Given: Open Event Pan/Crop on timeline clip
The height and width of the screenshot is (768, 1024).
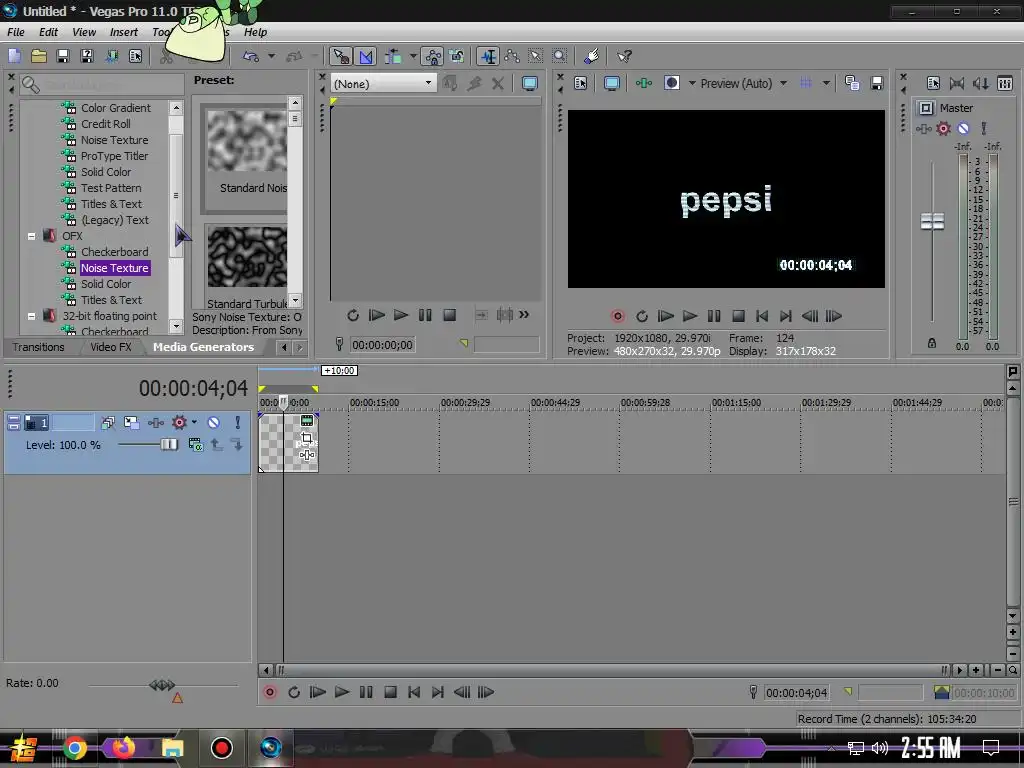Looking at the screenshot, I should [x=306, y=438].
